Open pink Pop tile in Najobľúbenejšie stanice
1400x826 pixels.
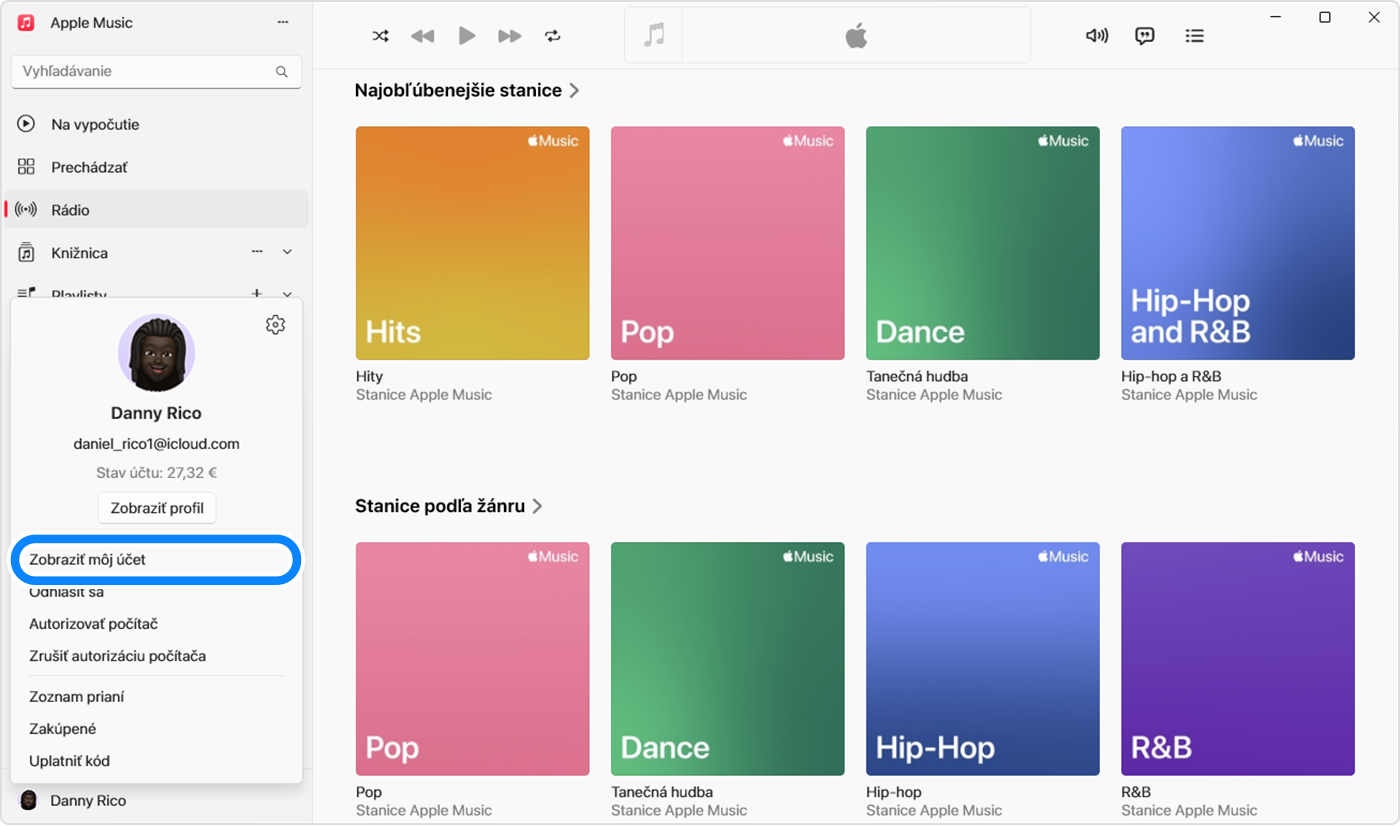(728, 243)
